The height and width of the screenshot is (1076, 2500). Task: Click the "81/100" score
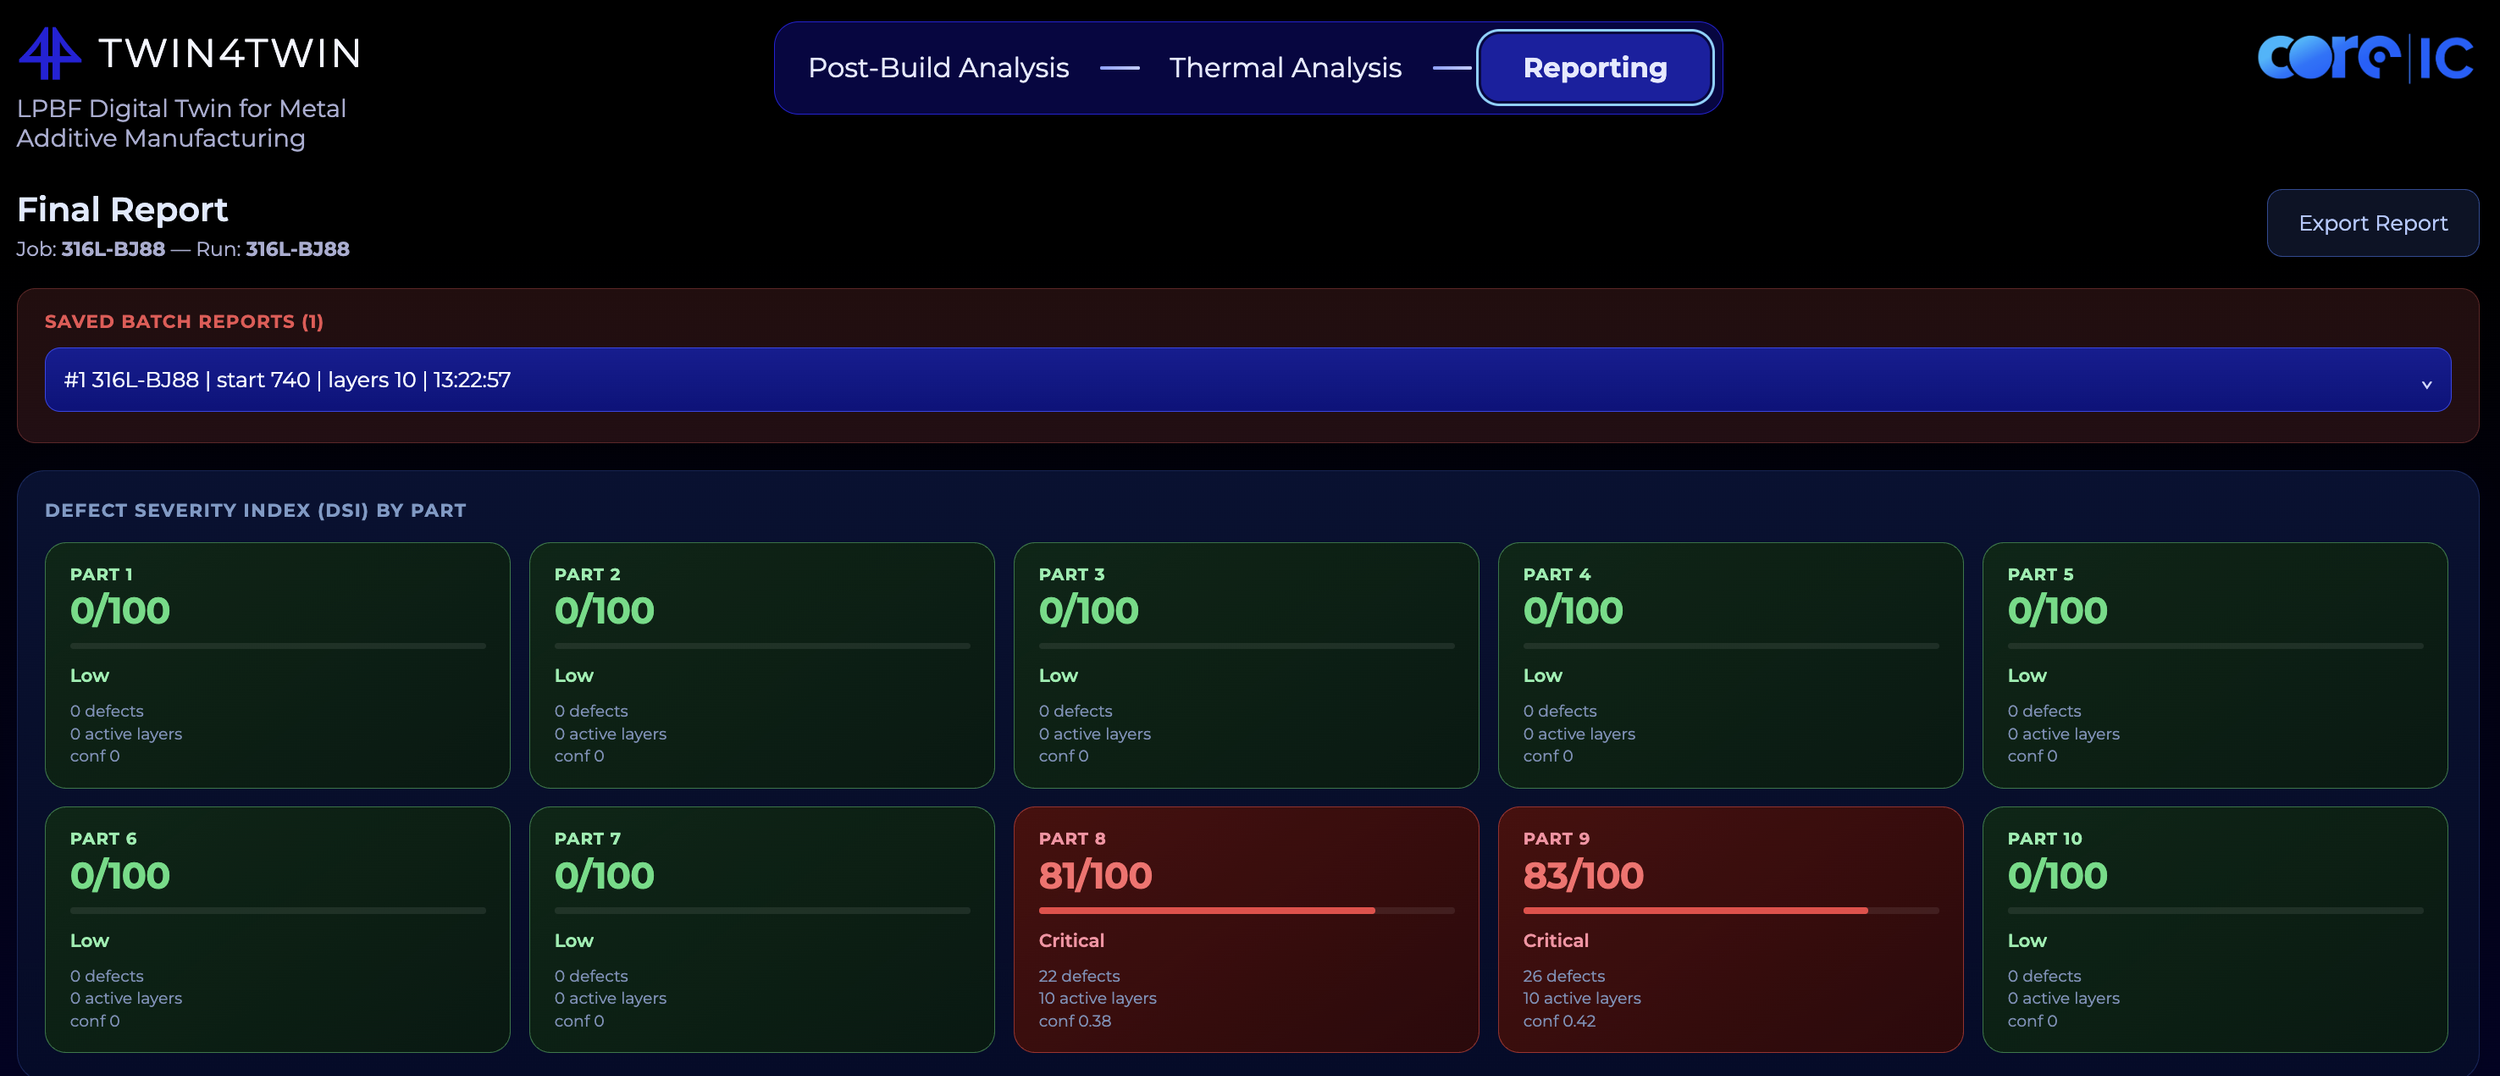click(x=1095, y=876)
